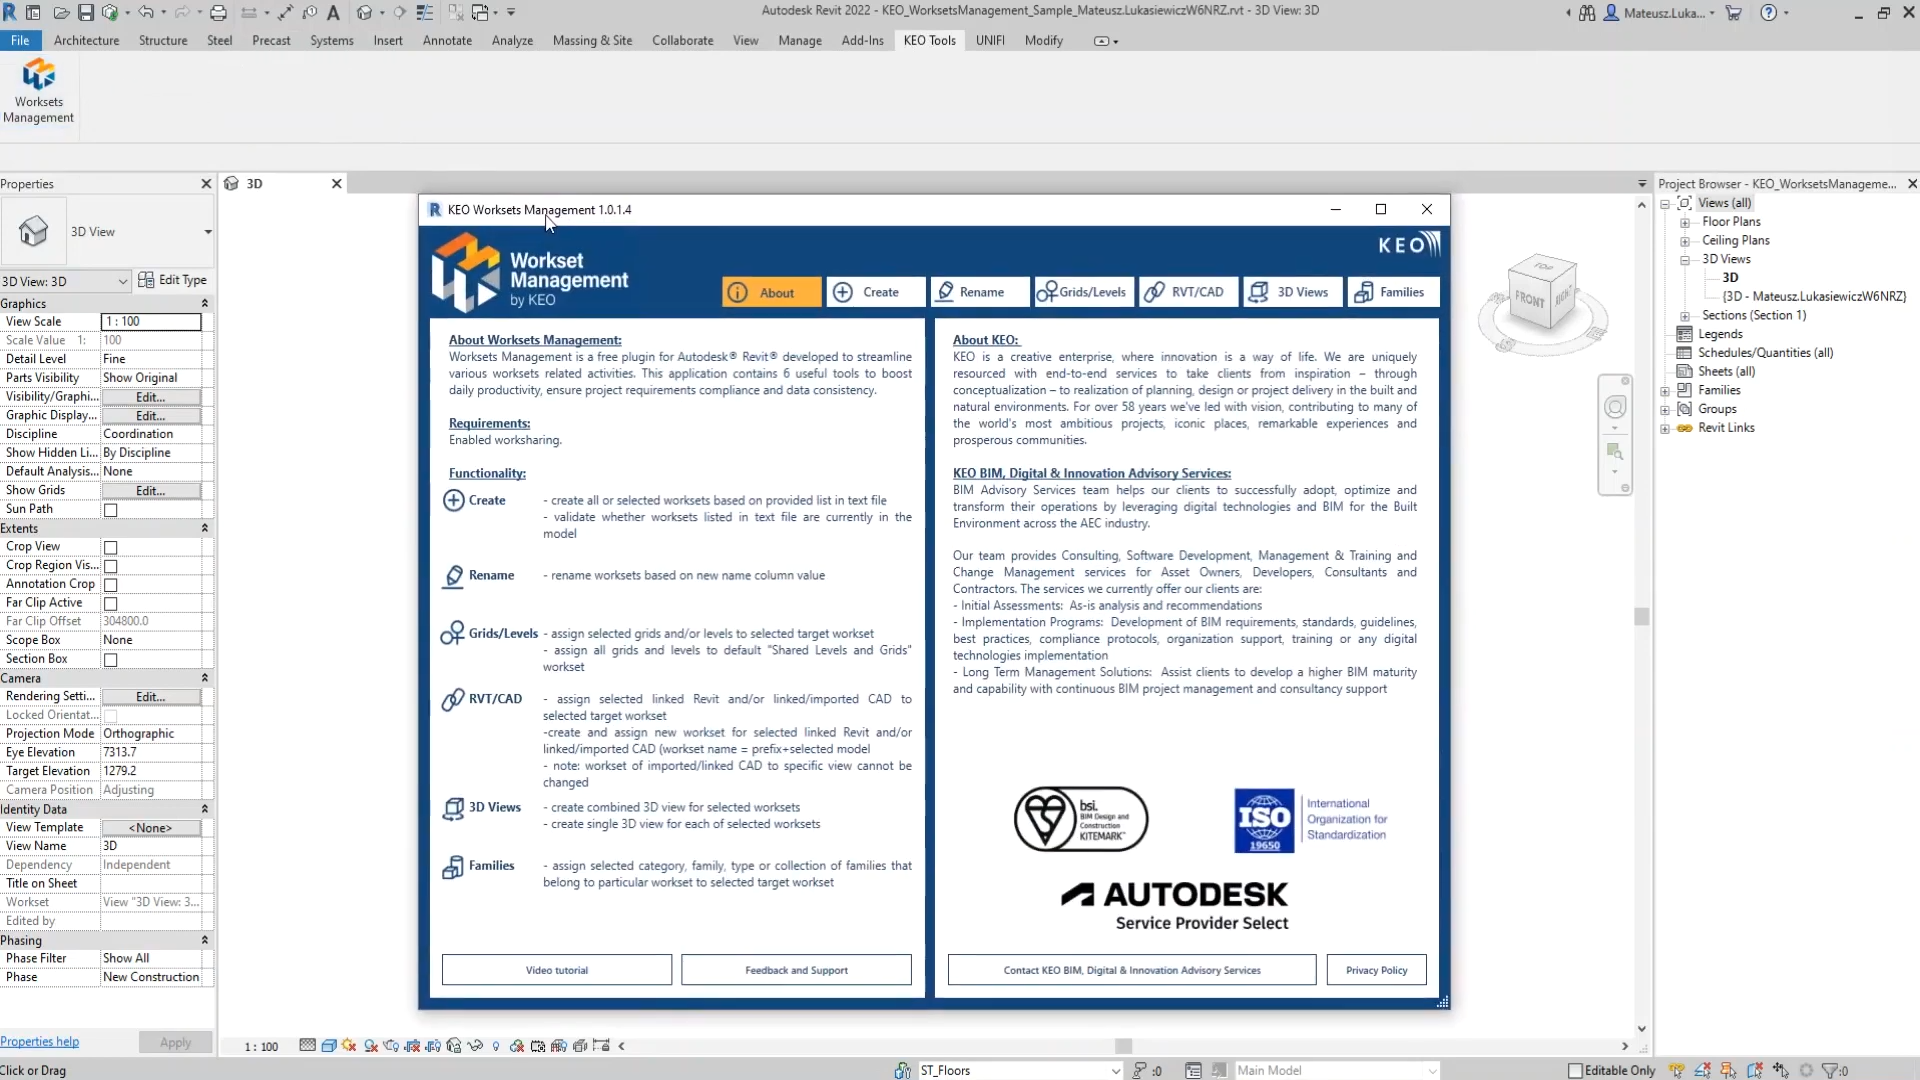The image size is (1920, 1080).
Task: Open the Properties help link
Action: tap(40, 1041)
